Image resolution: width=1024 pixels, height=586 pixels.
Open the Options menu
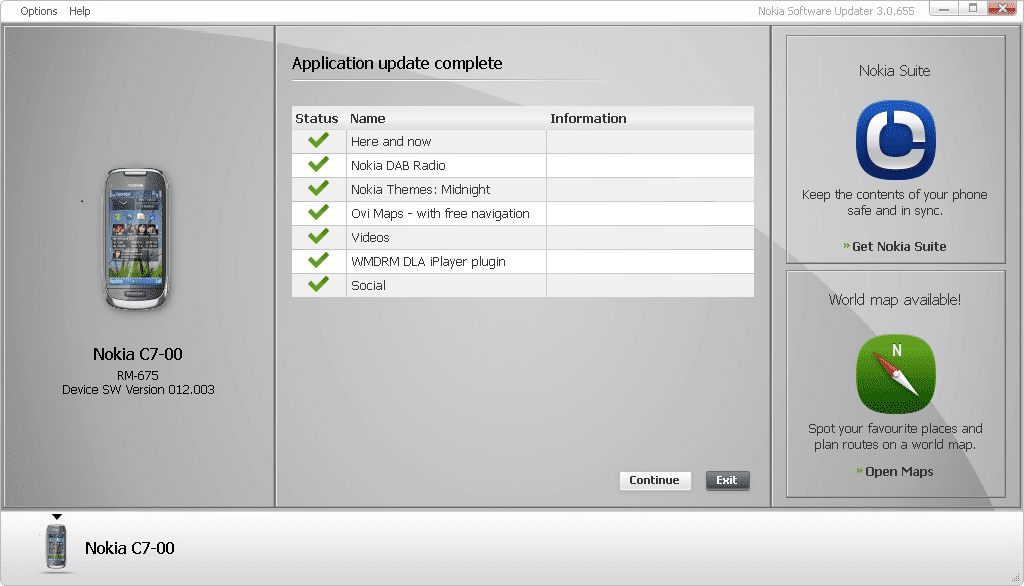coord(39,11)
